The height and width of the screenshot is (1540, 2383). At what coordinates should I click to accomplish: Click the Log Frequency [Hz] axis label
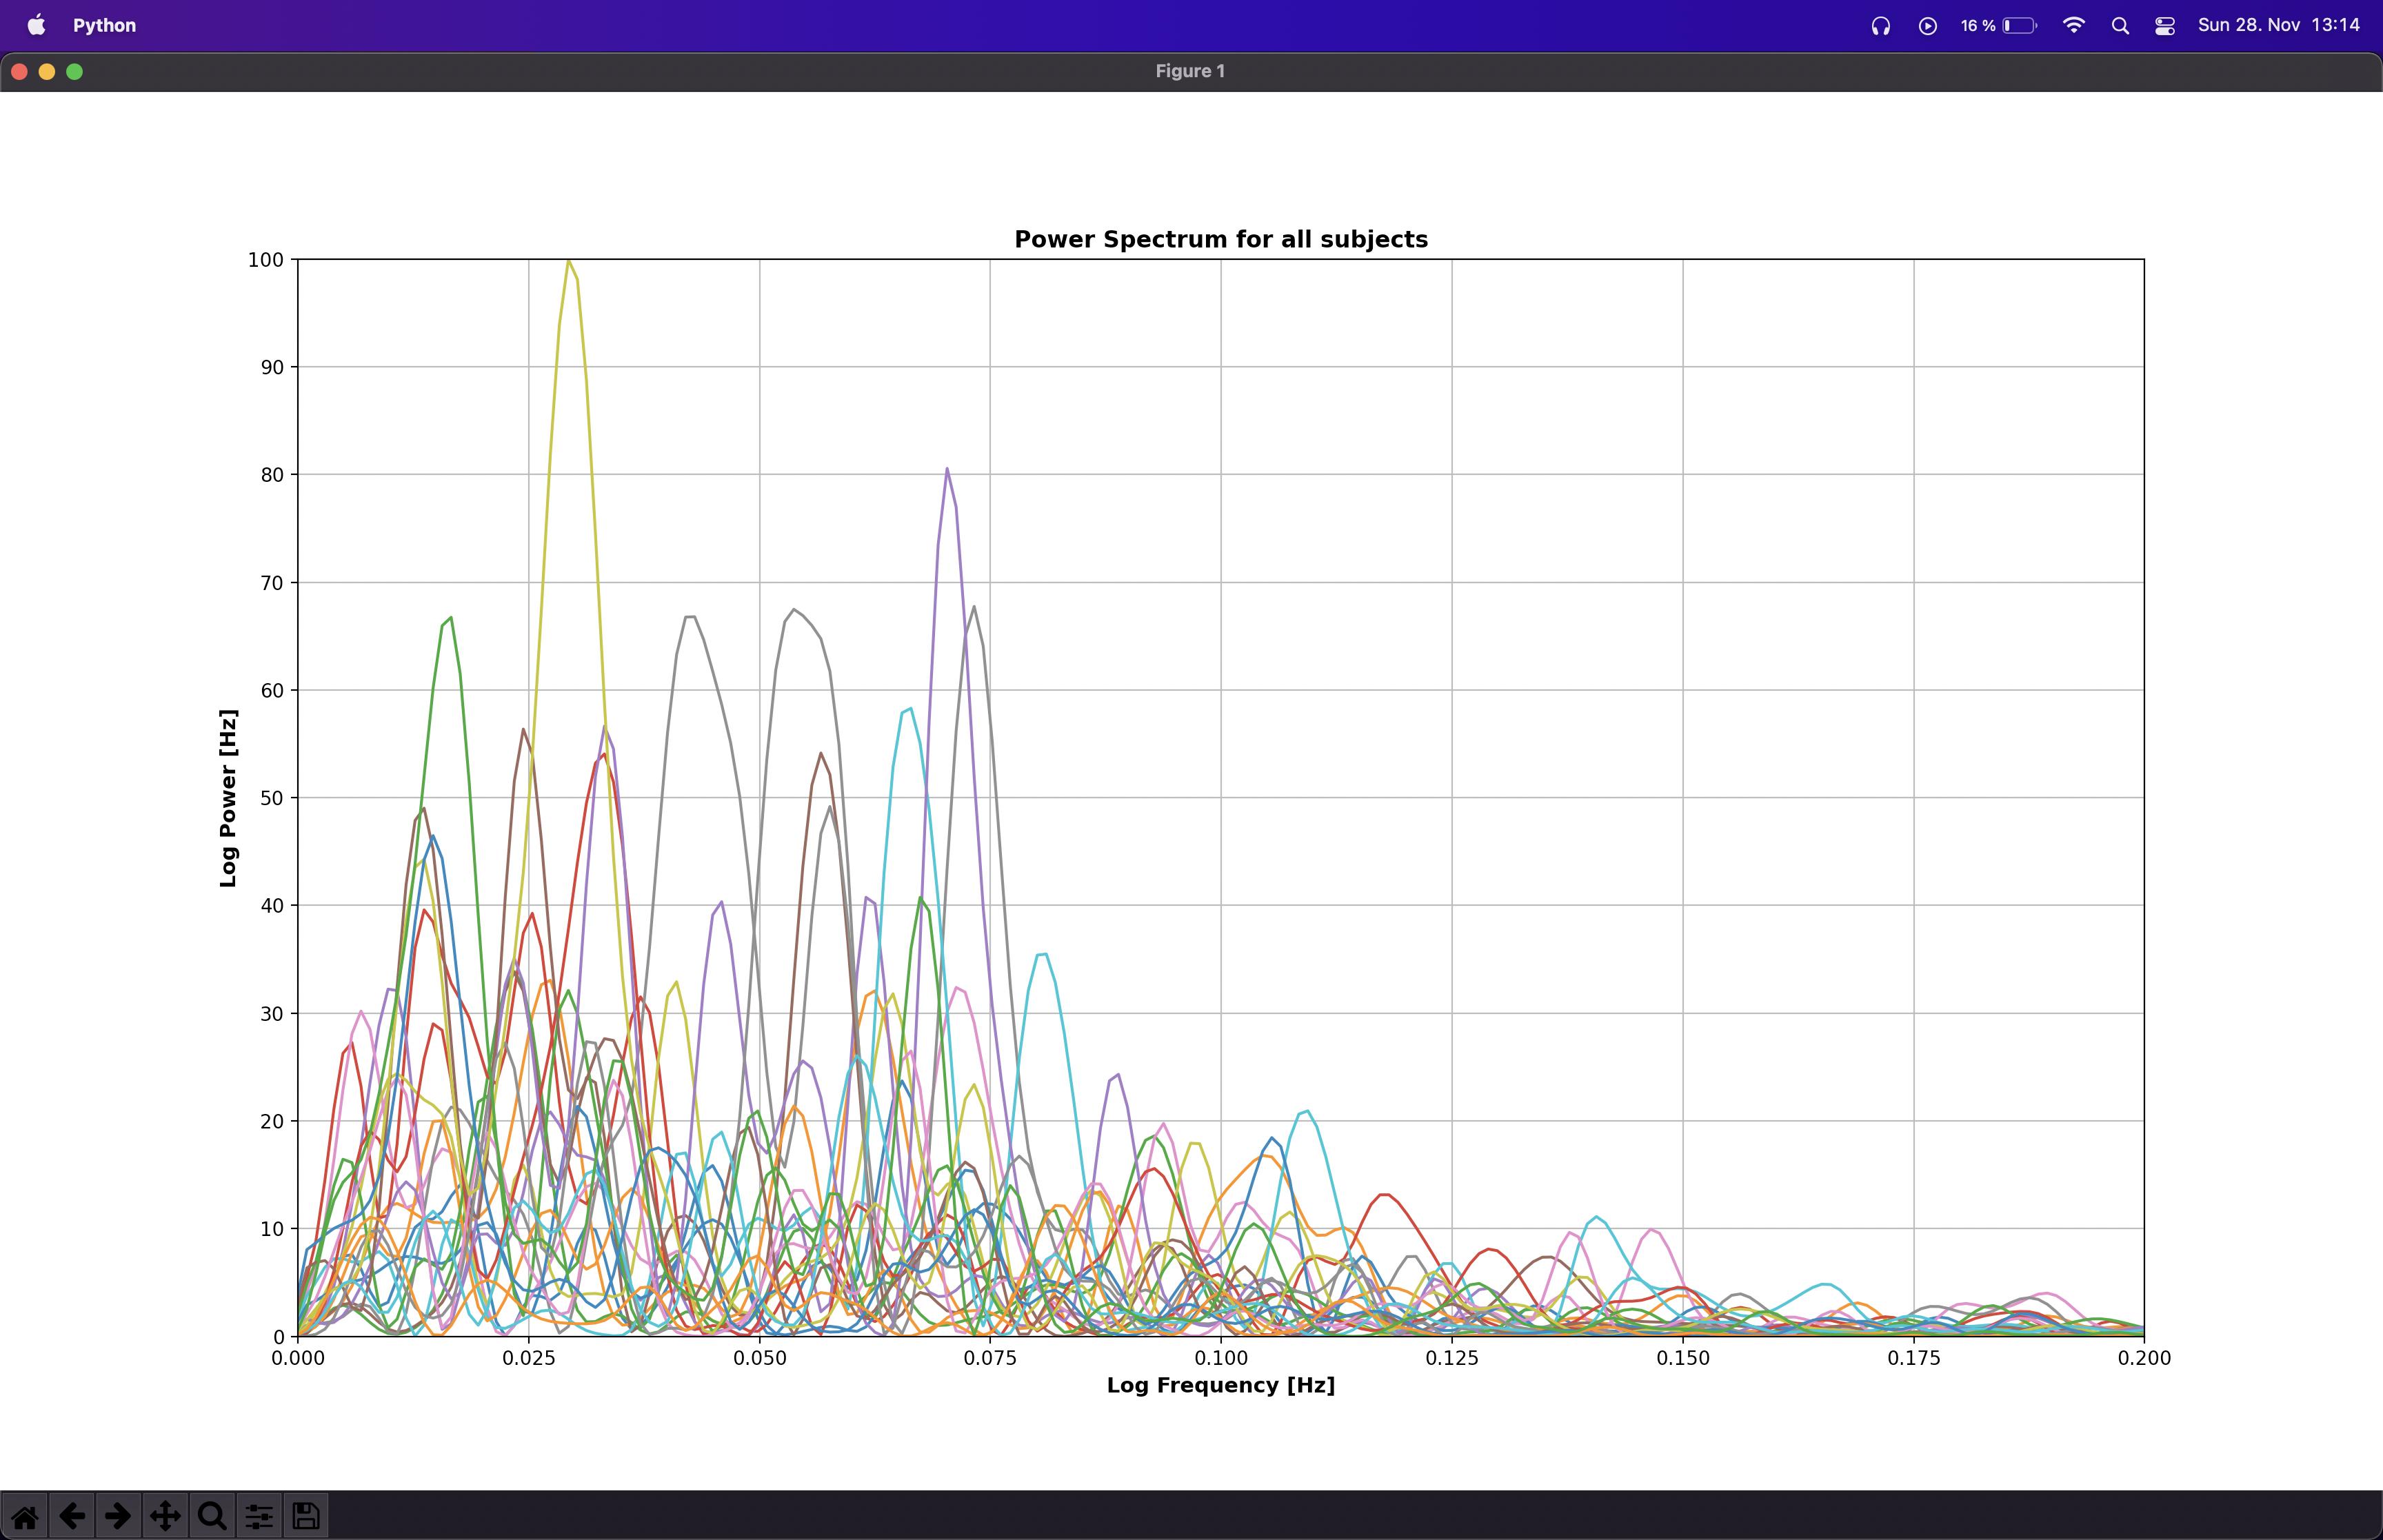click(1221, 1385)
